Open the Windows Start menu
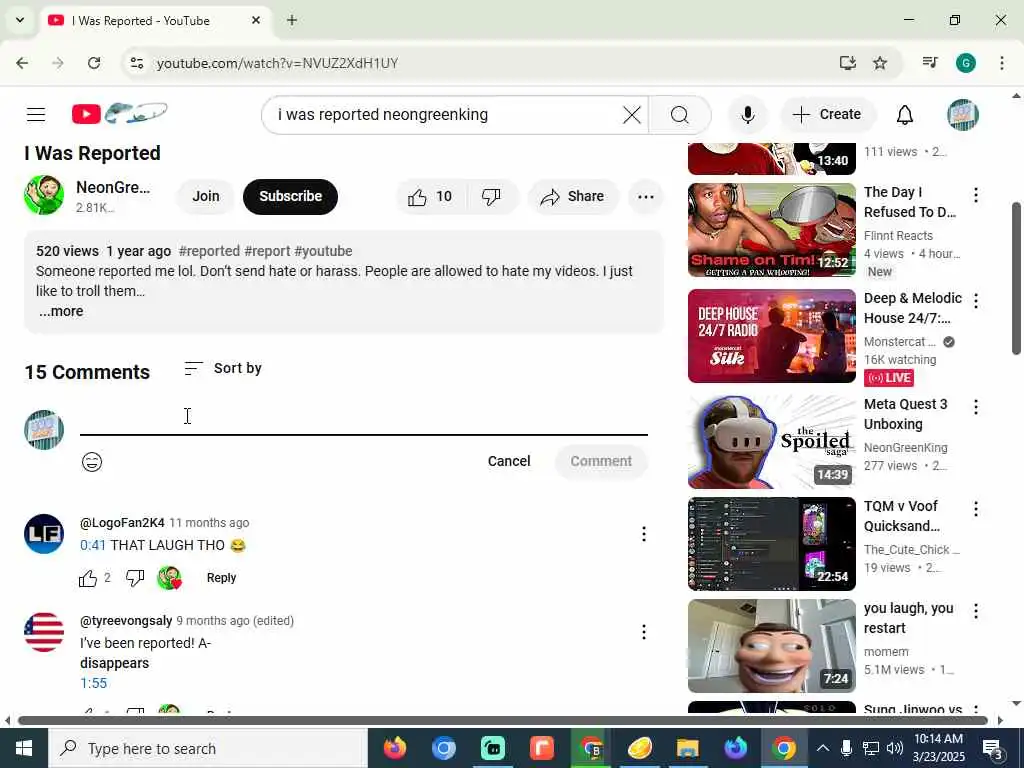This screenshot has width=1024, height=768. point(24,748)
